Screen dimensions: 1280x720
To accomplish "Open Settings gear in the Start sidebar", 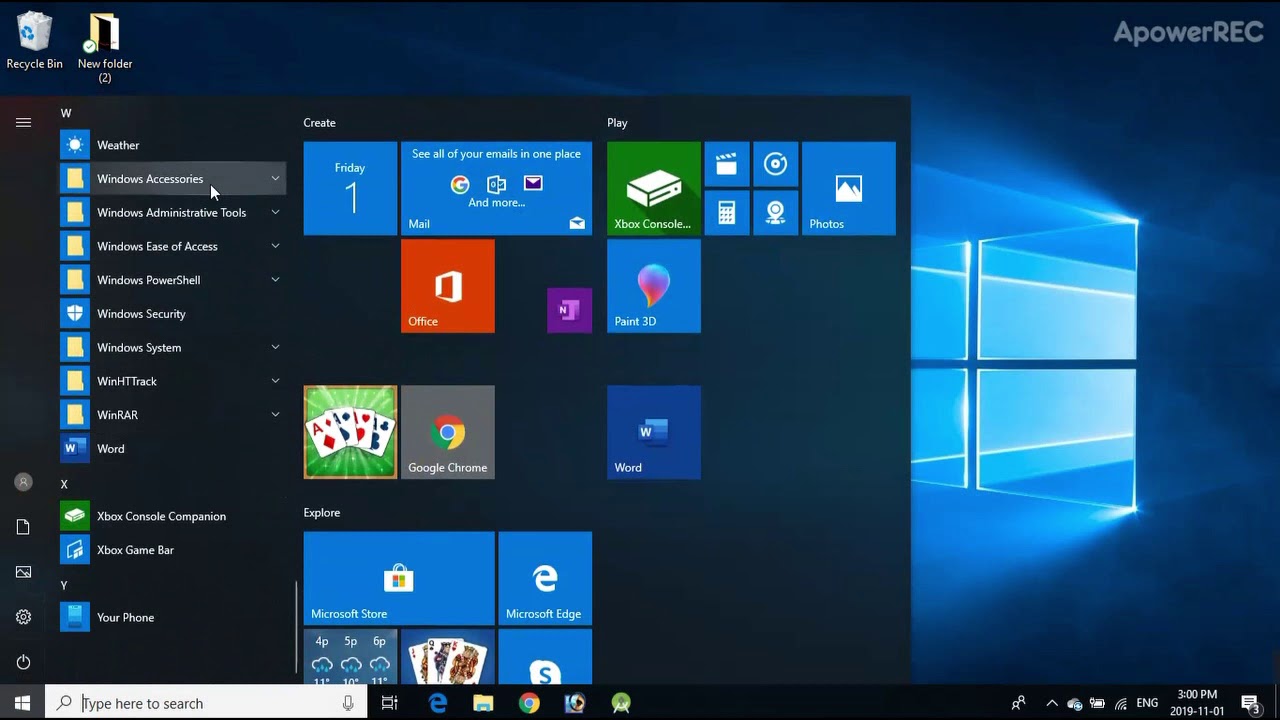I will coord(23,617).
